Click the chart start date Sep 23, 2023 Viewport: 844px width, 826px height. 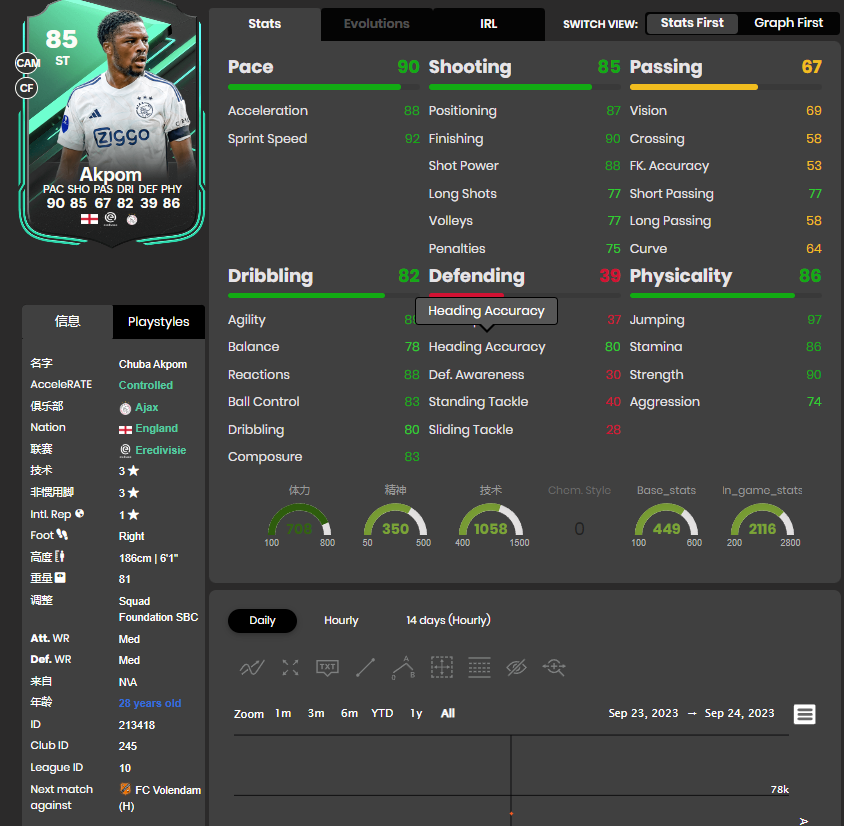(643, 714)
